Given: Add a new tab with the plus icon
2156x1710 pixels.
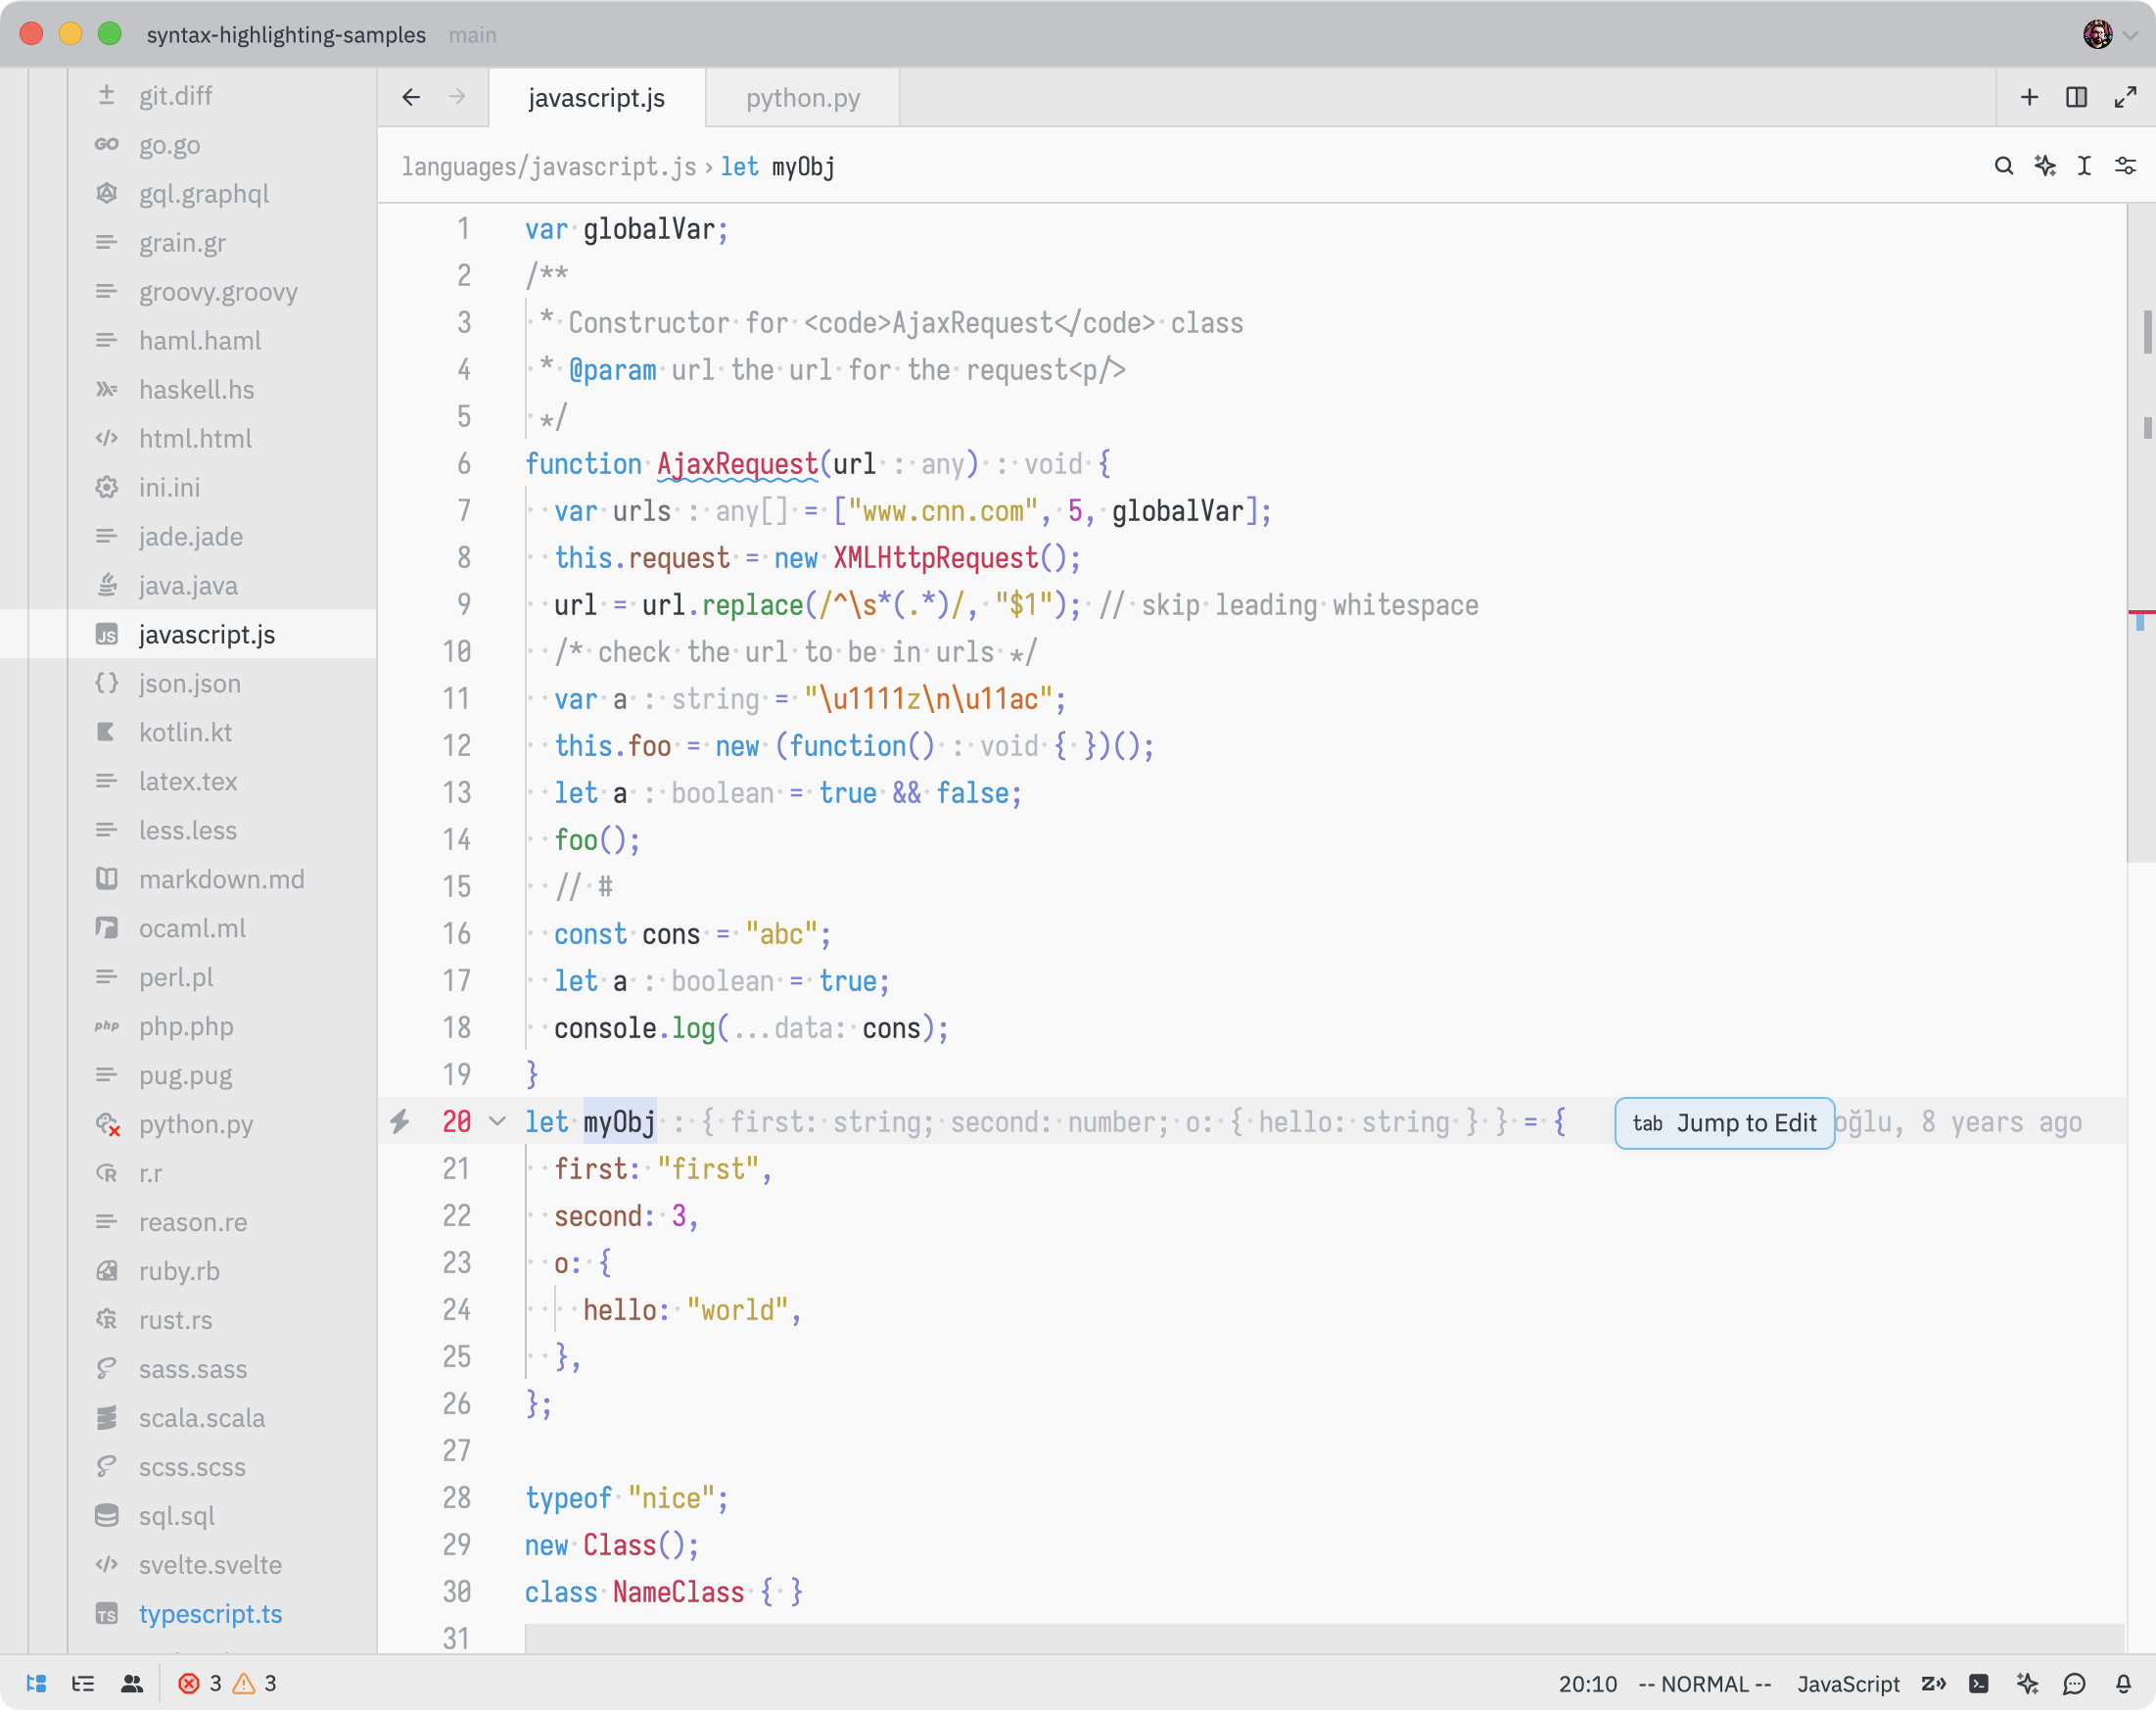Looking at the screenshot, I should click(2029, 97).
